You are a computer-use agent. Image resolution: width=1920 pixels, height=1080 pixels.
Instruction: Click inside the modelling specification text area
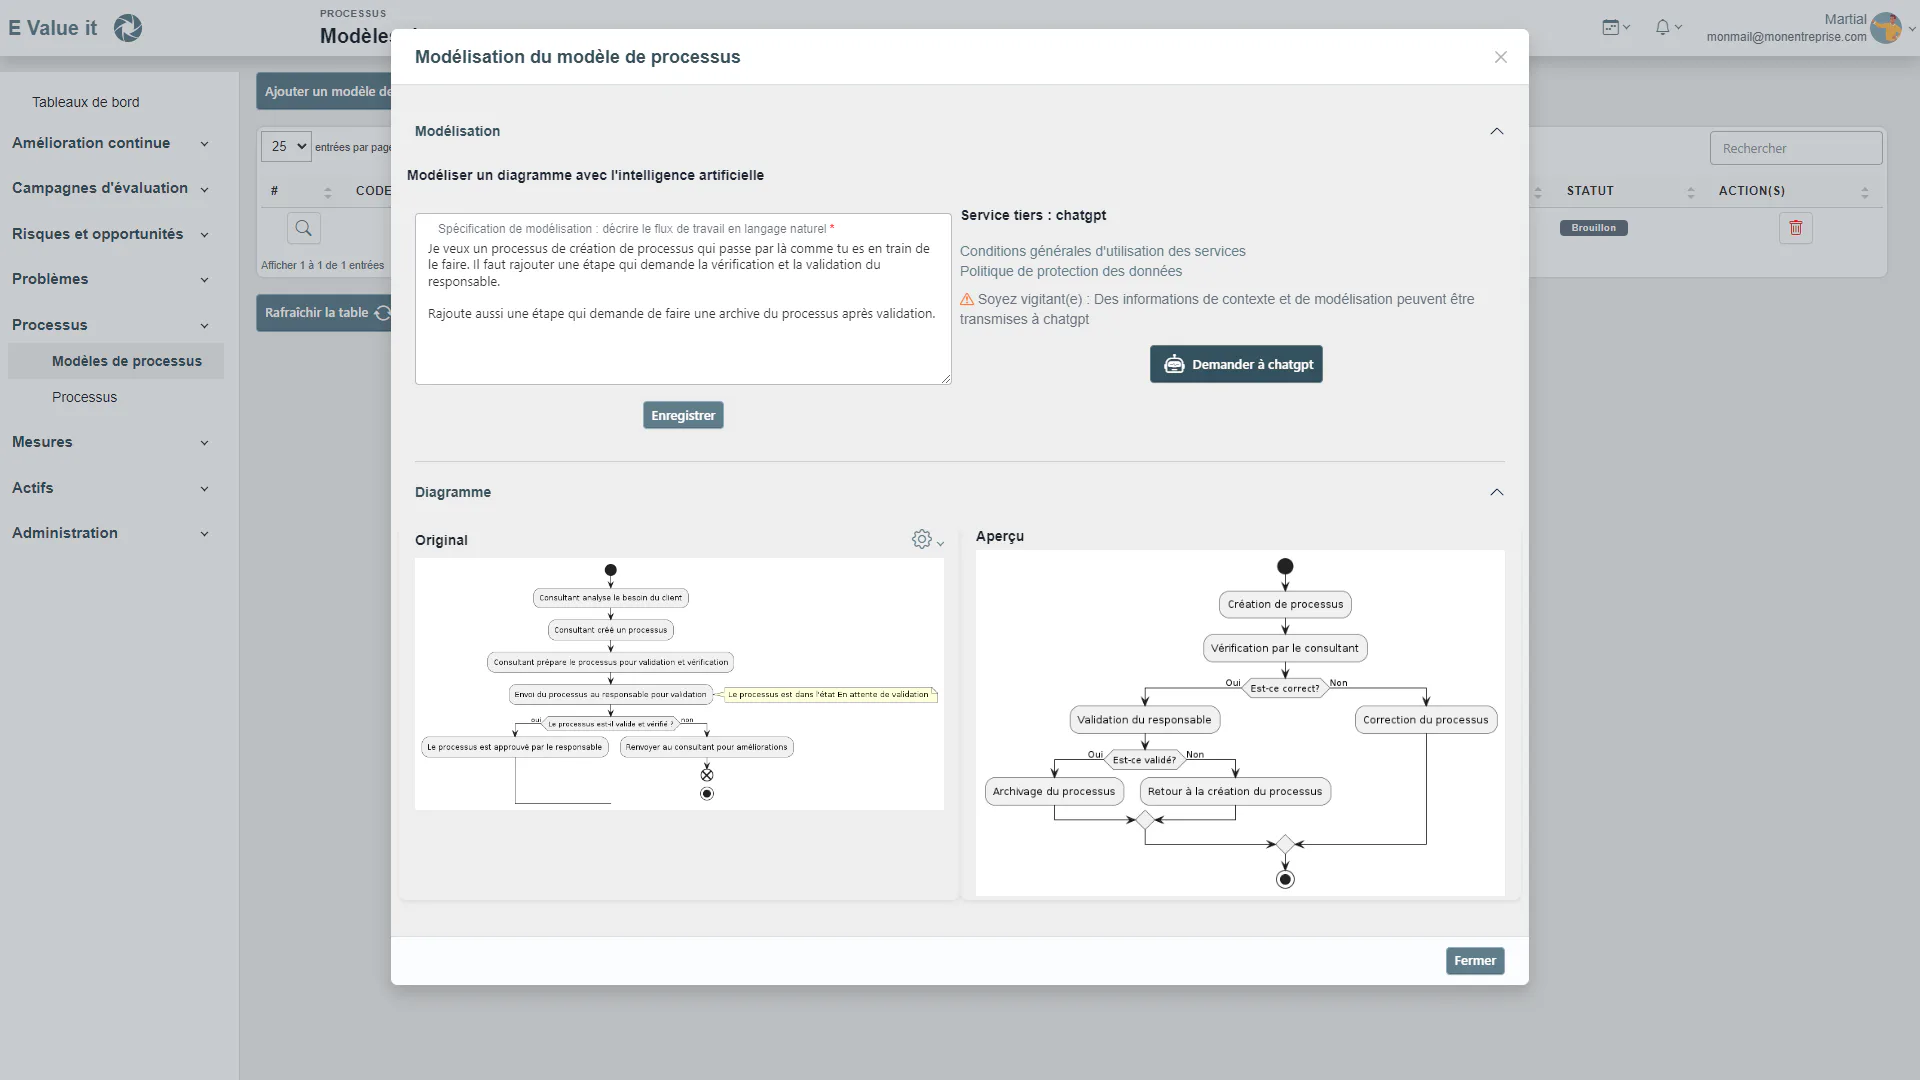click(683, 299)
